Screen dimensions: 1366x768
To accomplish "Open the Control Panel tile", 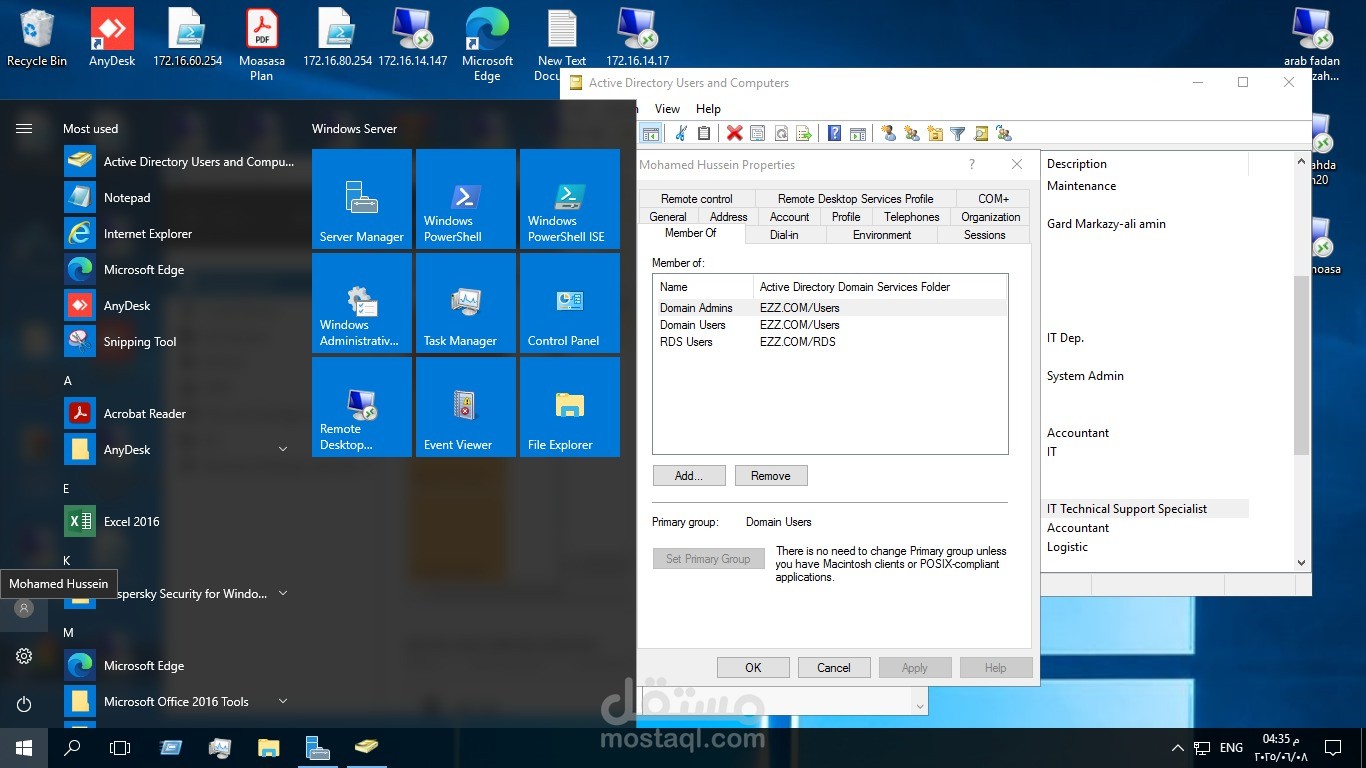I will (x=570, y=303).
